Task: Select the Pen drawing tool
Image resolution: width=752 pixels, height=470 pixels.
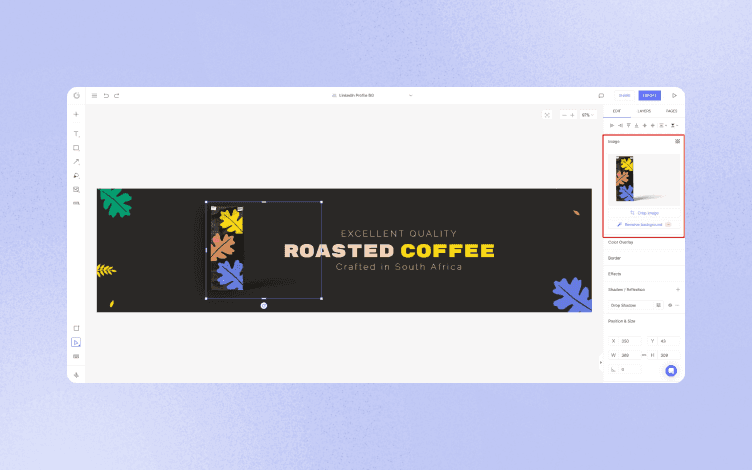Action: point(76,176)
